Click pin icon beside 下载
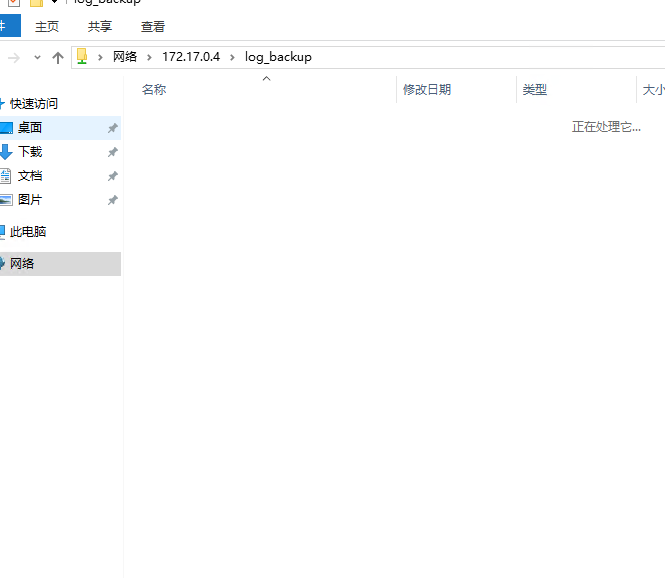Viewport: 665px width, 578px height. tap(112, 152)
